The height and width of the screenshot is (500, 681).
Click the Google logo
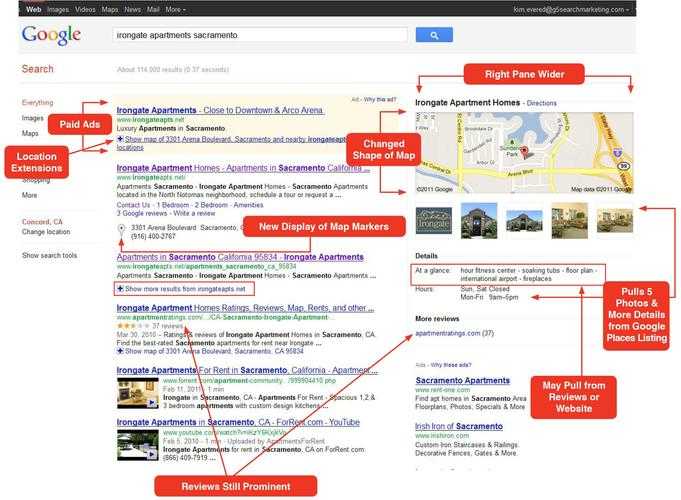pos(51,35)
